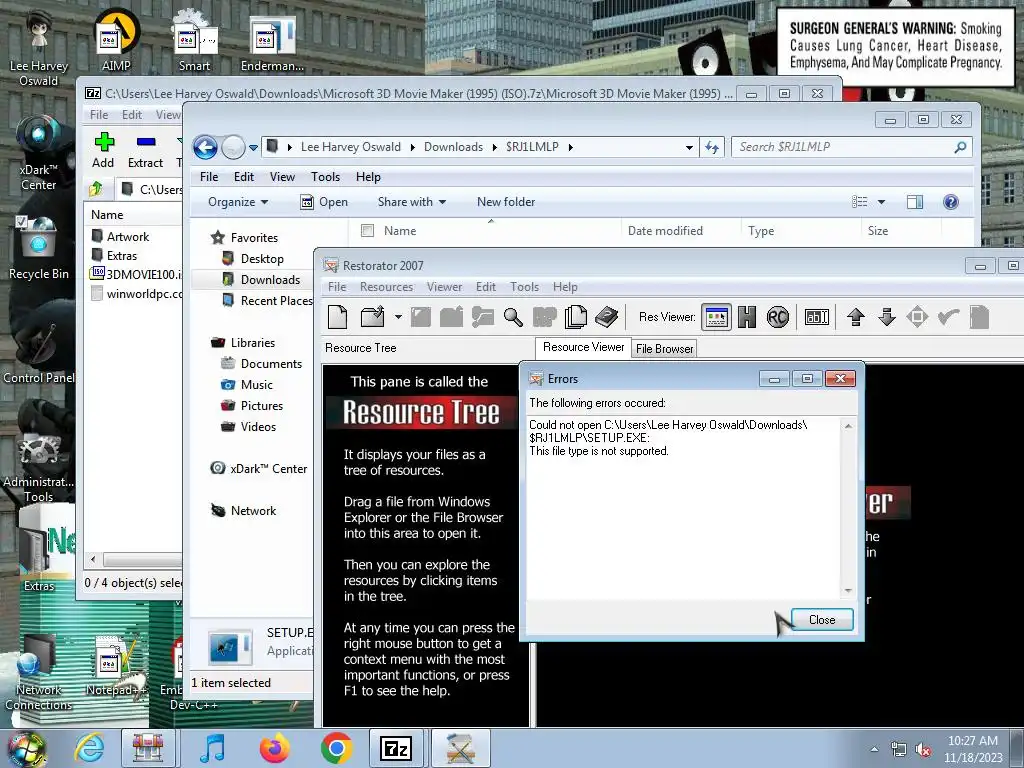Viewport: 1024px width, 768px height.
Task: Select Desktop under Favorites
Action: (262, 259)
